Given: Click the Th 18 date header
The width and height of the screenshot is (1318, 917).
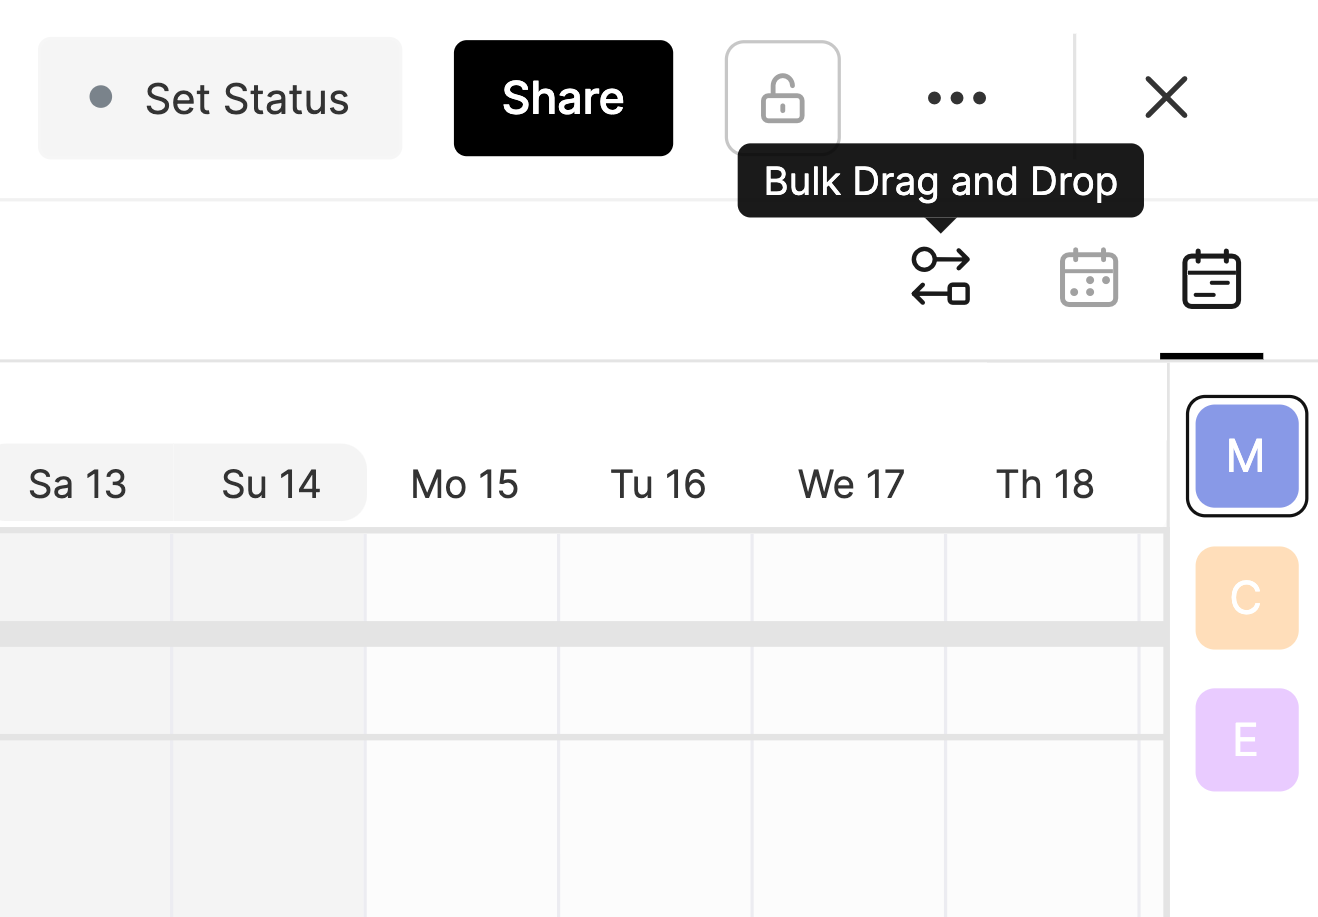Looking at the screenshot, I should 1045,484.
